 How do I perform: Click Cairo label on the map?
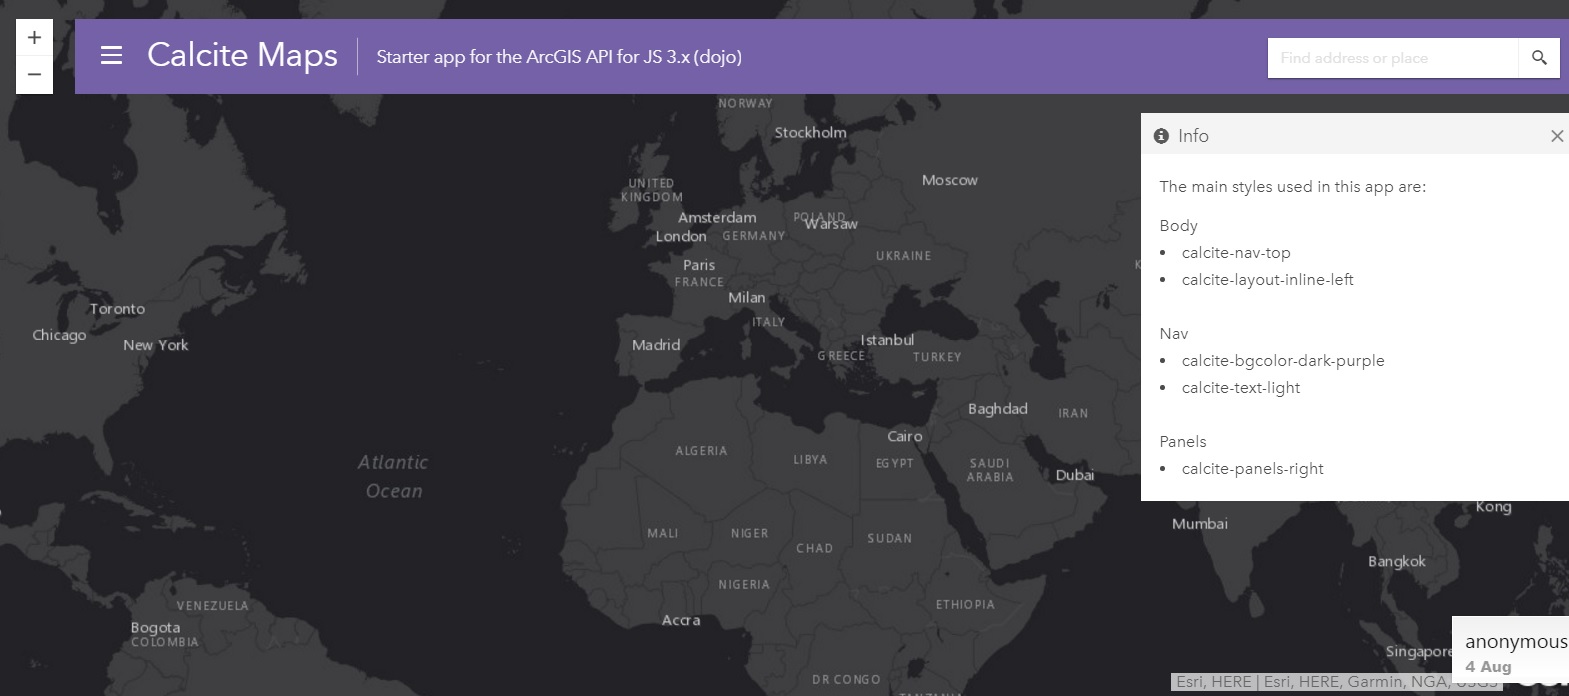tap(905, 436)
